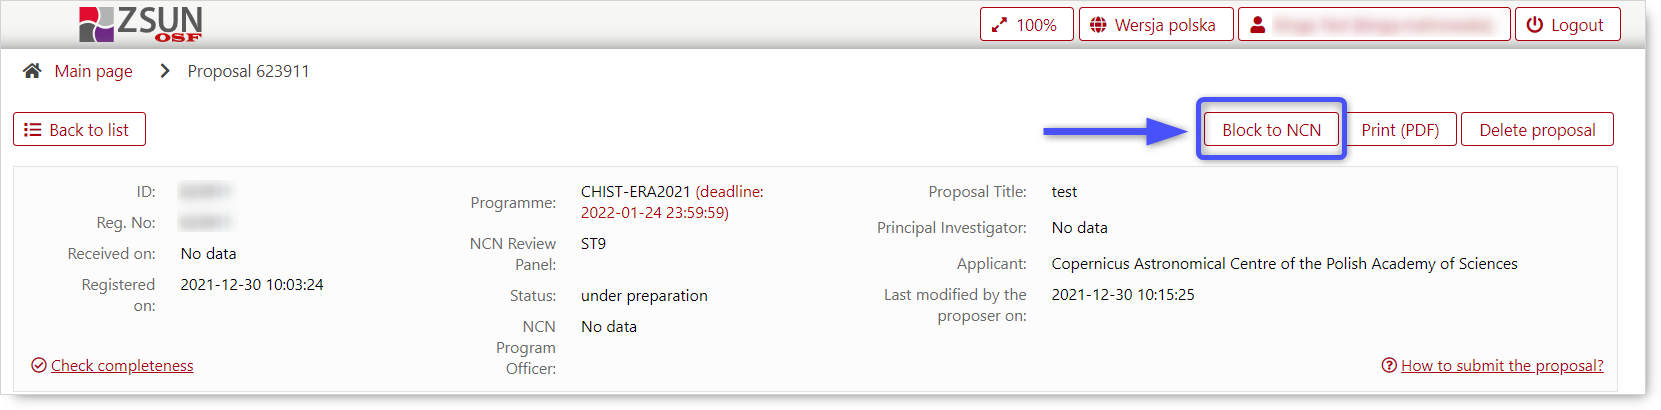Delete the proposal
This screenshot has height=410, width=1661.
coord(1537,130)
